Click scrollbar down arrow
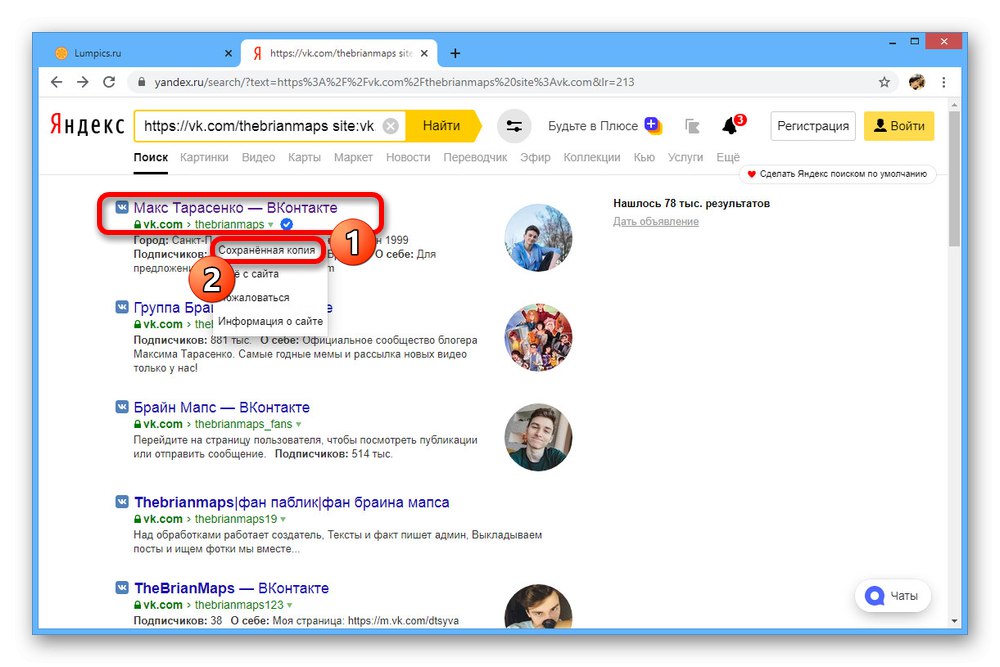Screen dimensions: 1000x667 tap(954, 620)
